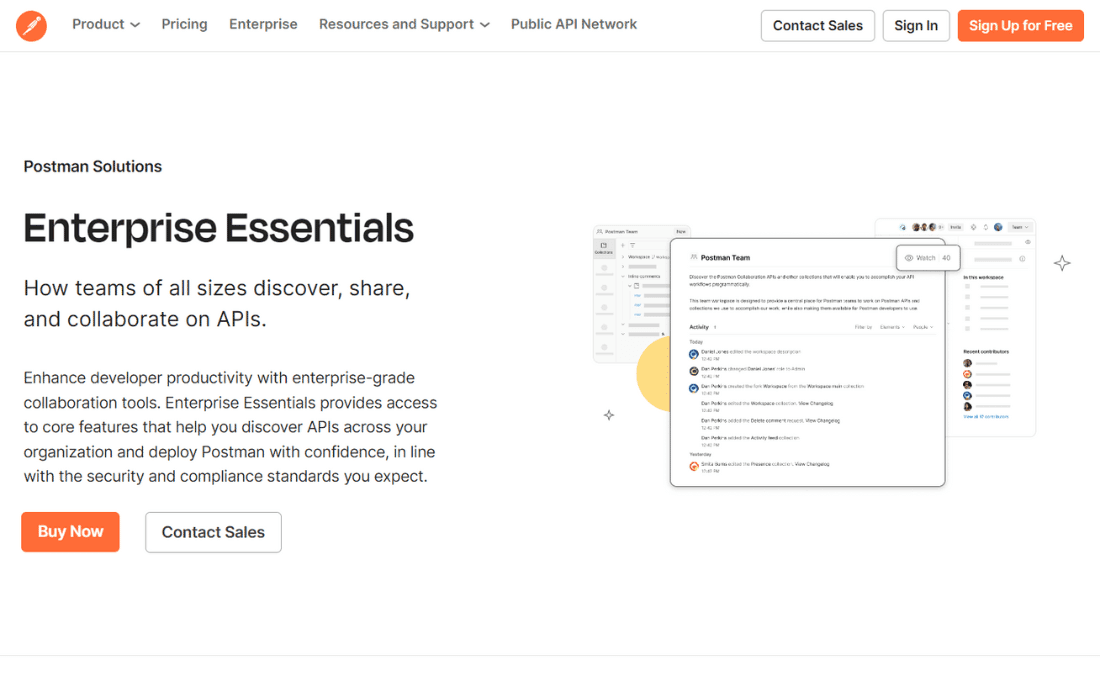Expand the Resources and Support menu
The image size is (1100, 700).
click(x=404, y=25)
